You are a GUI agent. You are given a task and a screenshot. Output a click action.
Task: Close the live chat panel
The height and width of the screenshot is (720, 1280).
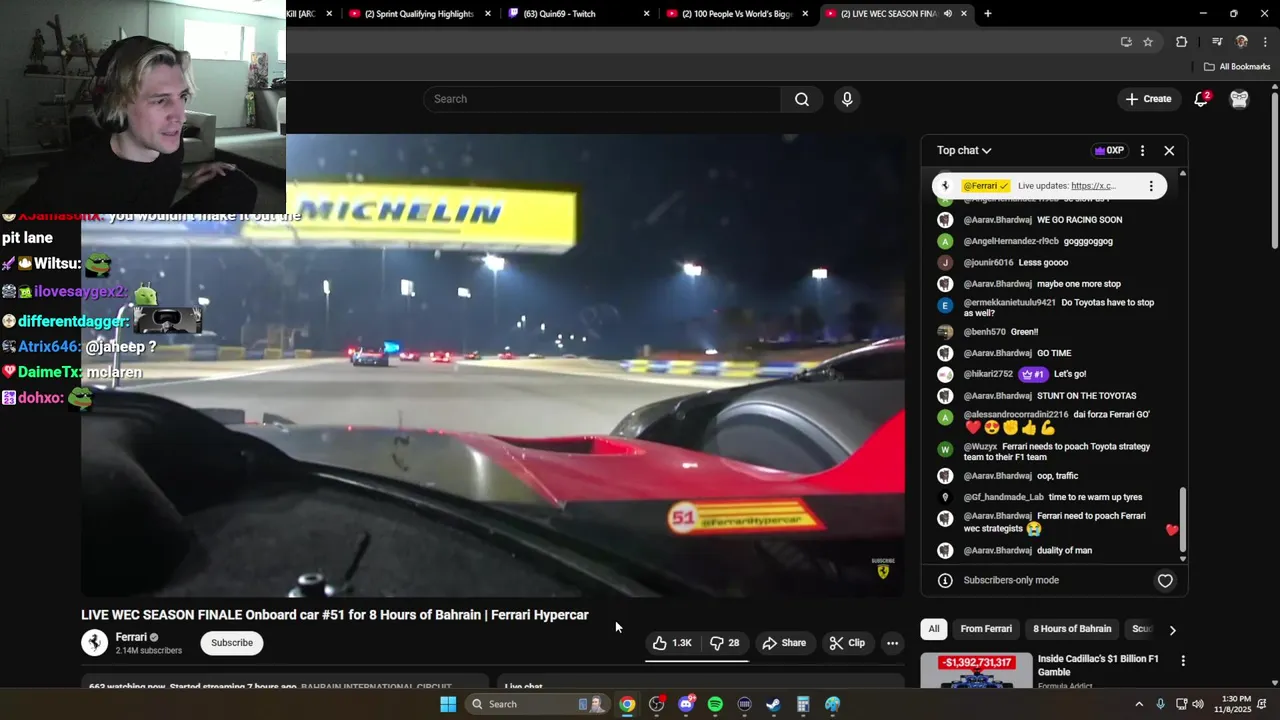tap(1169, 150)
